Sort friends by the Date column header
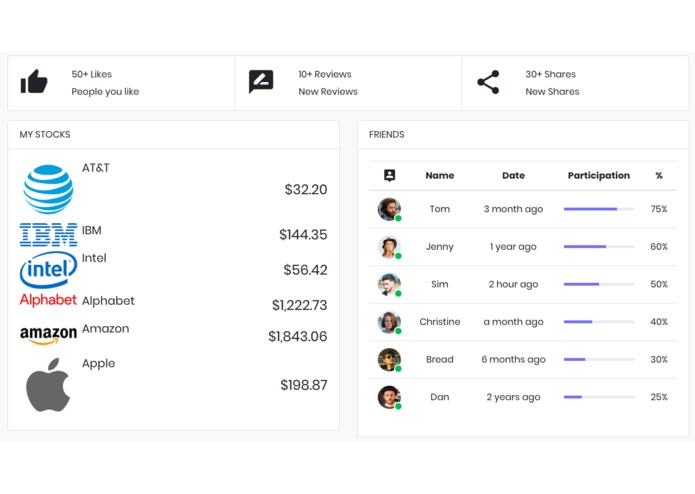This screenshot has height=494, width=695. [x=513, y=175]
